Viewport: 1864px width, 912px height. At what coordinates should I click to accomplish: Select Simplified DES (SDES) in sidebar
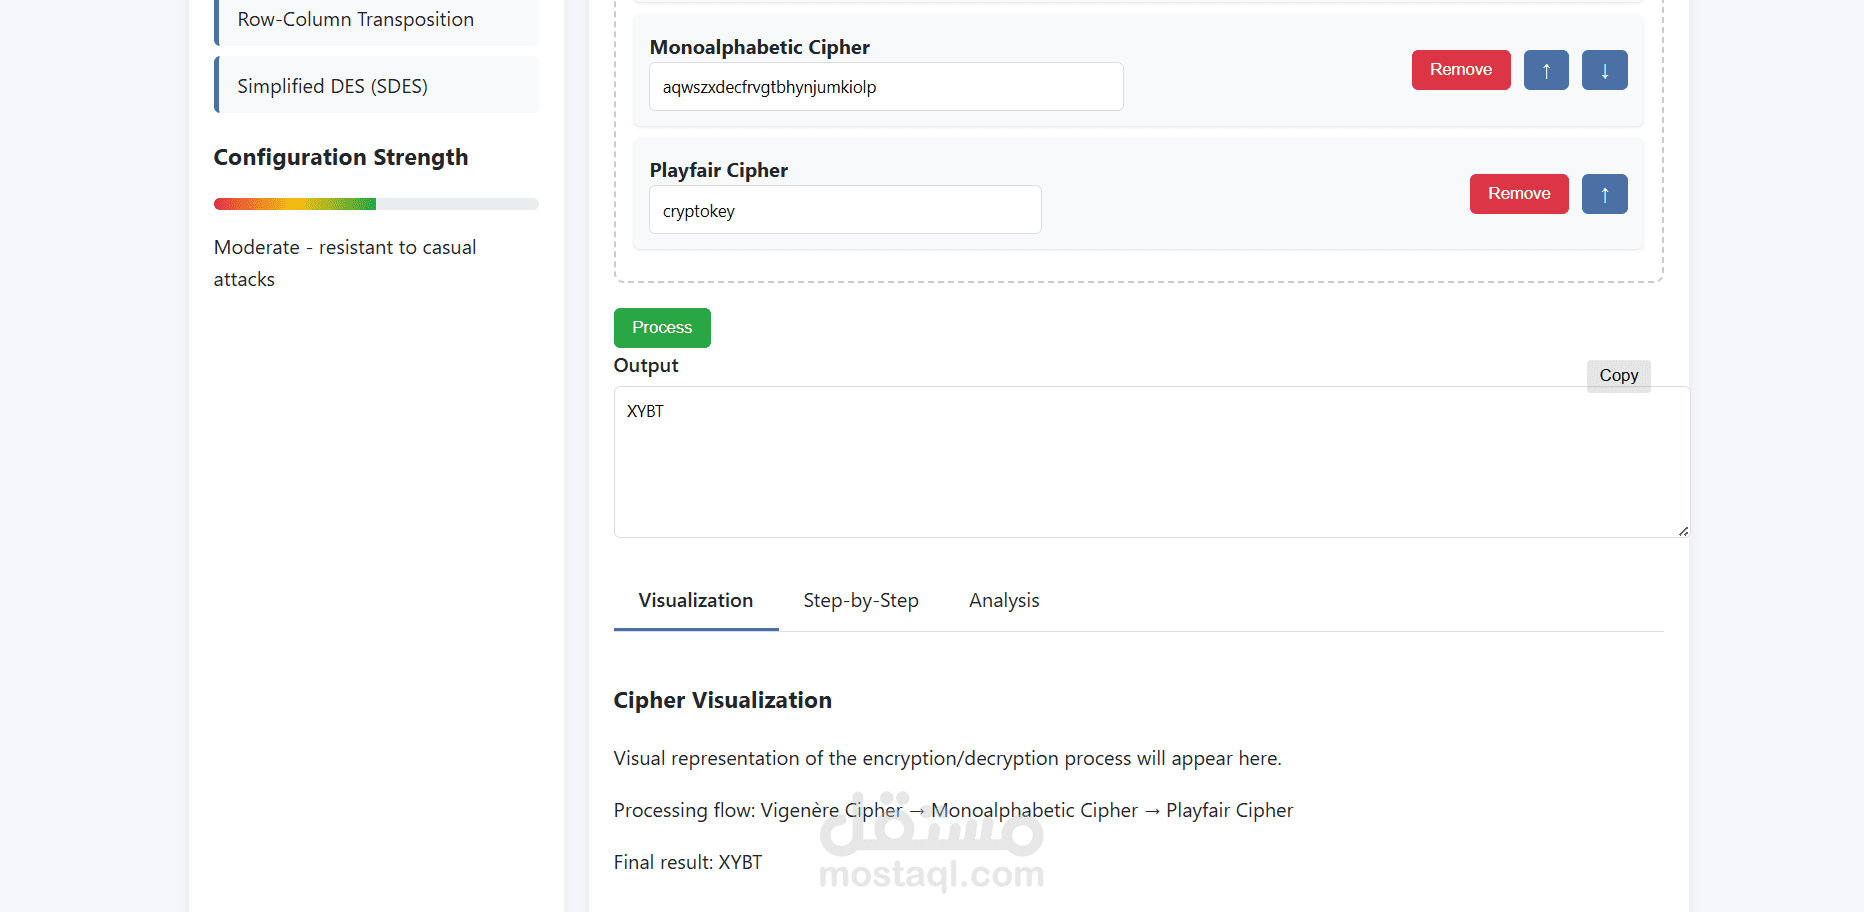tap(377, 85)
